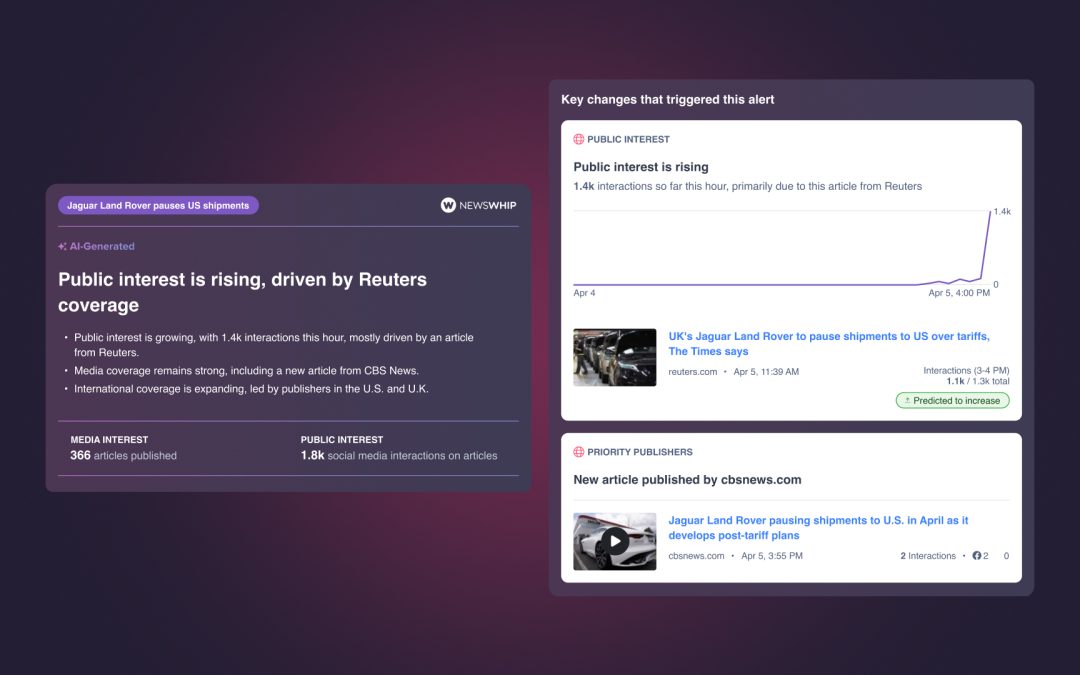Open the Reuters article car thumbnail

[x=614, y=357]
